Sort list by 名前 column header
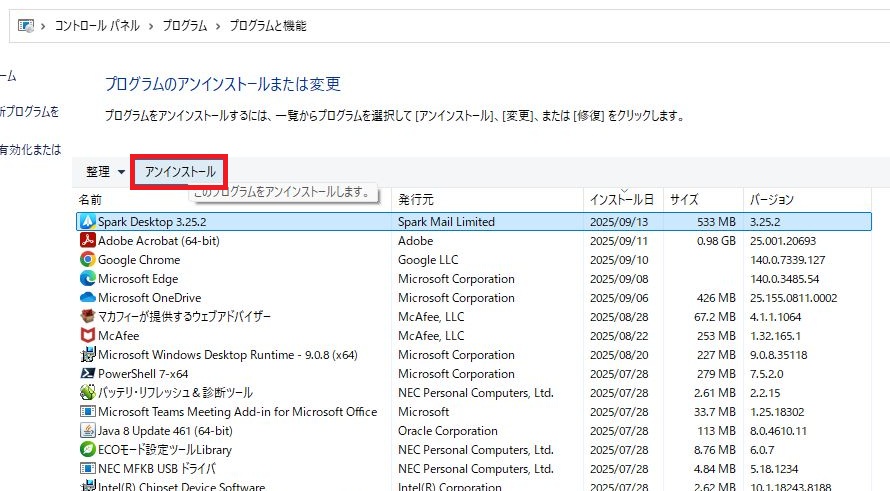The height and width of the screenshot is (491, 890). 90,200
